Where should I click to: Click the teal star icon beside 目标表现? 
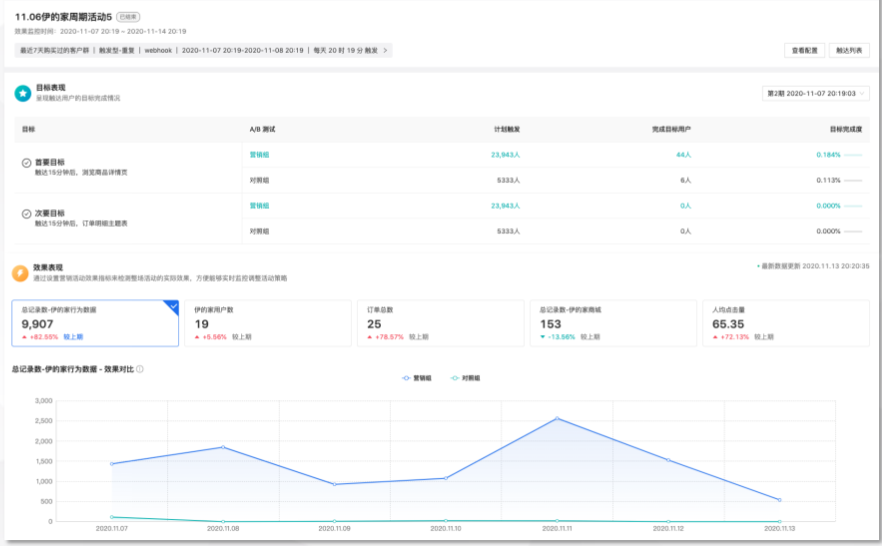tap(23, 93)
